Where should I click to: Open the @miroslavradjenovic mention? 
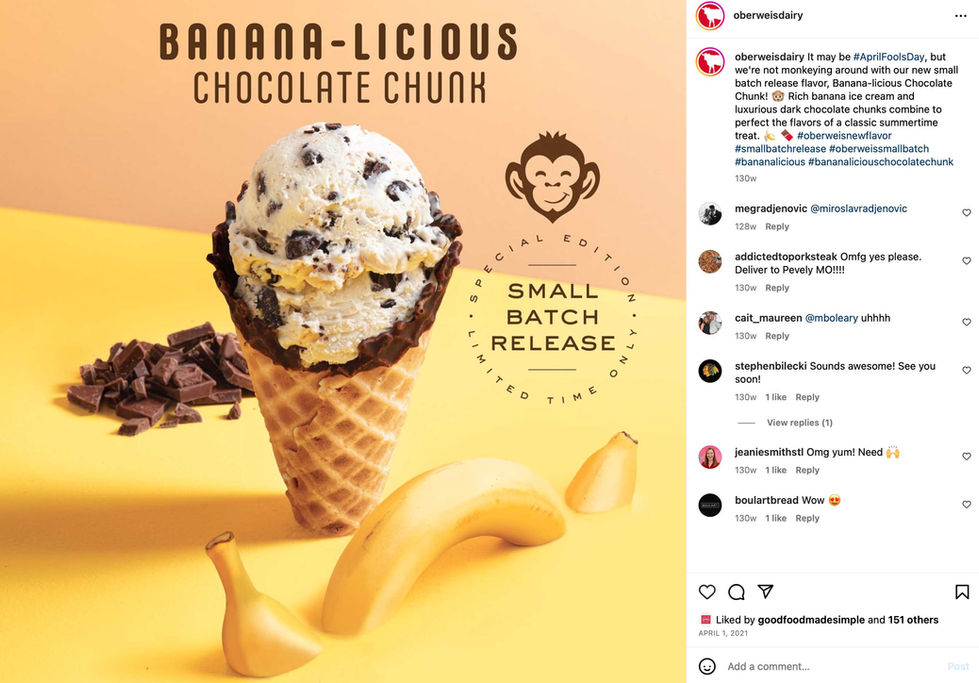click(x=858, y=209)
